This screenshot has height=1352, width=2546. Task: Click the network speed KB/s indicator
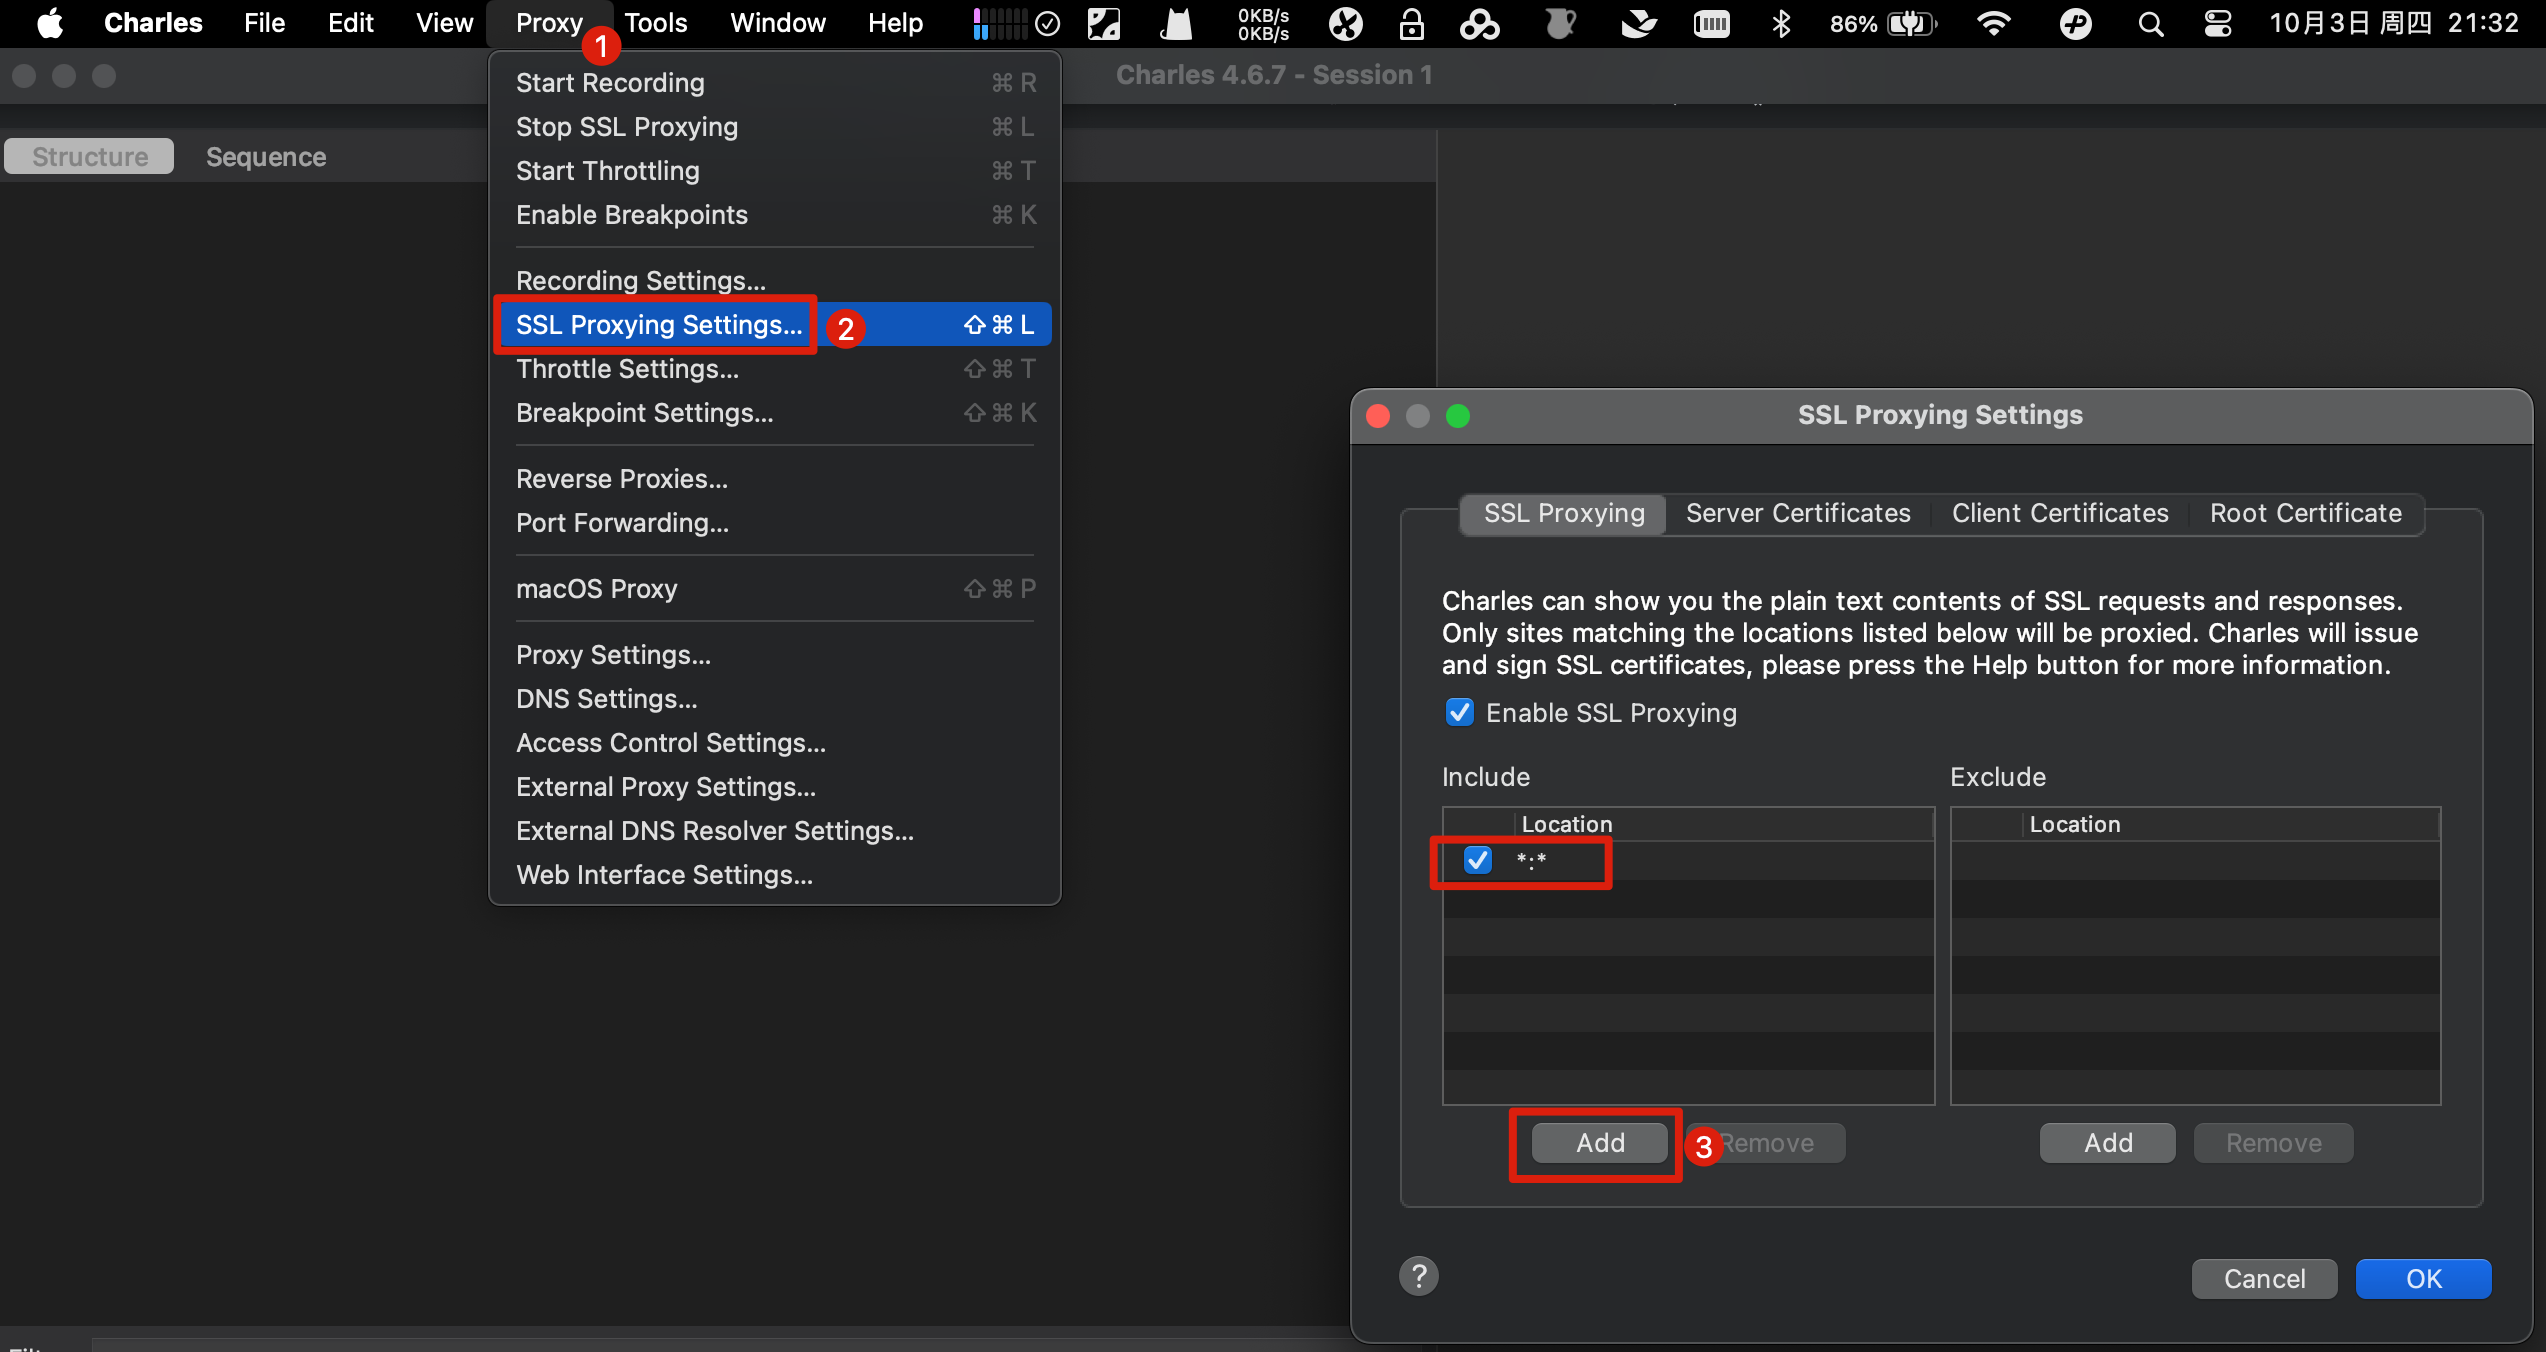click(1263, 24)
